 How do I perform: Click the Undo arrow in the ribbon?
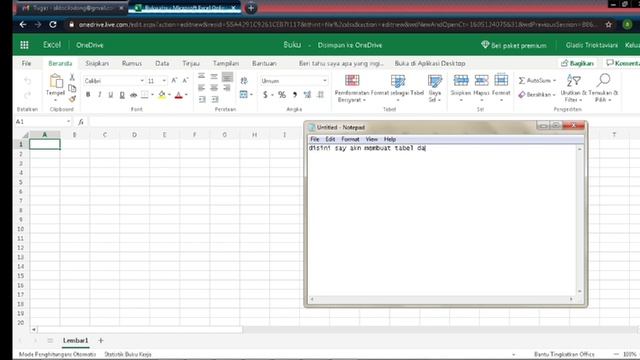(x=27, y=81)
